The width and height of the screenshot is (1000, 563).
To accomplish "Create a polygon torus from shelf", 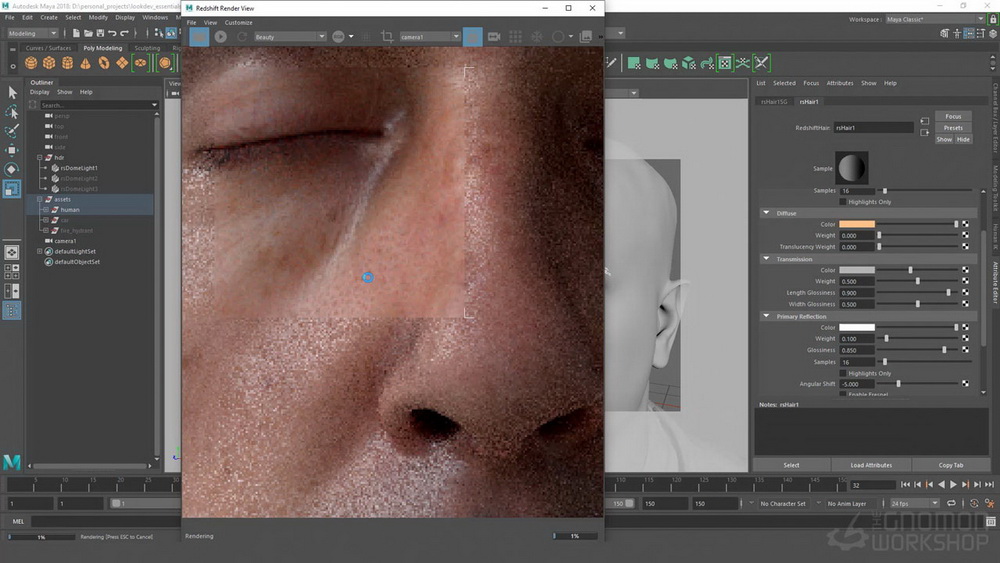I will (103, 63).
